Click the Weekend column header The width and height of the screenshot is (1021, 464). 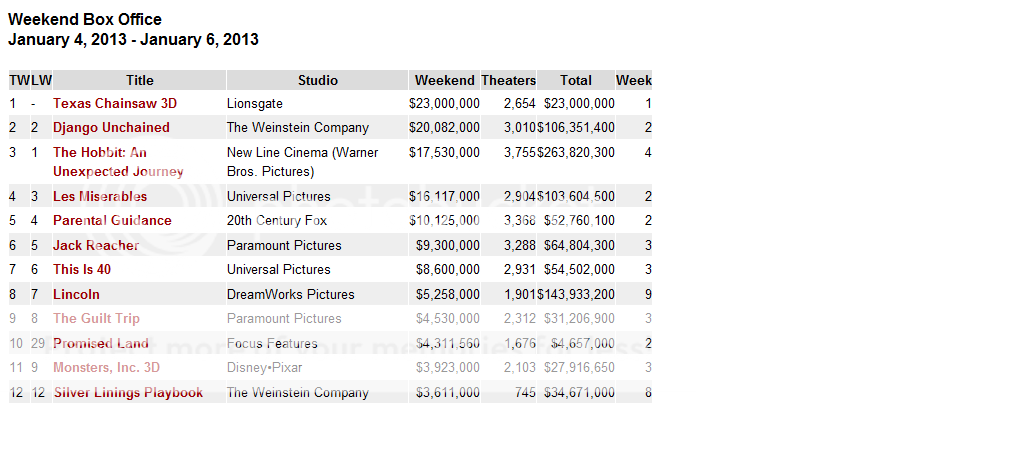click(x=445, y=81)
